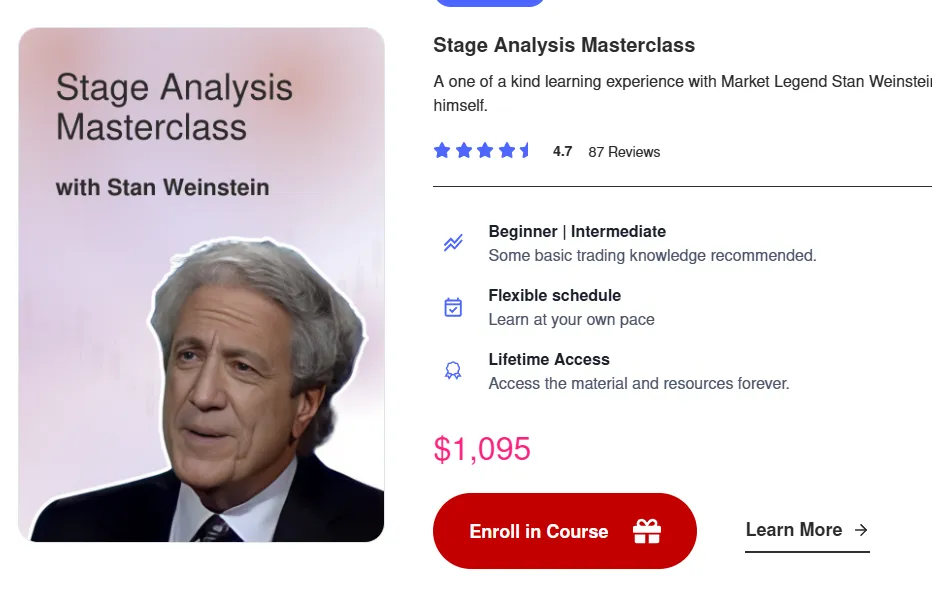Click the third rating star

point(485,151)
